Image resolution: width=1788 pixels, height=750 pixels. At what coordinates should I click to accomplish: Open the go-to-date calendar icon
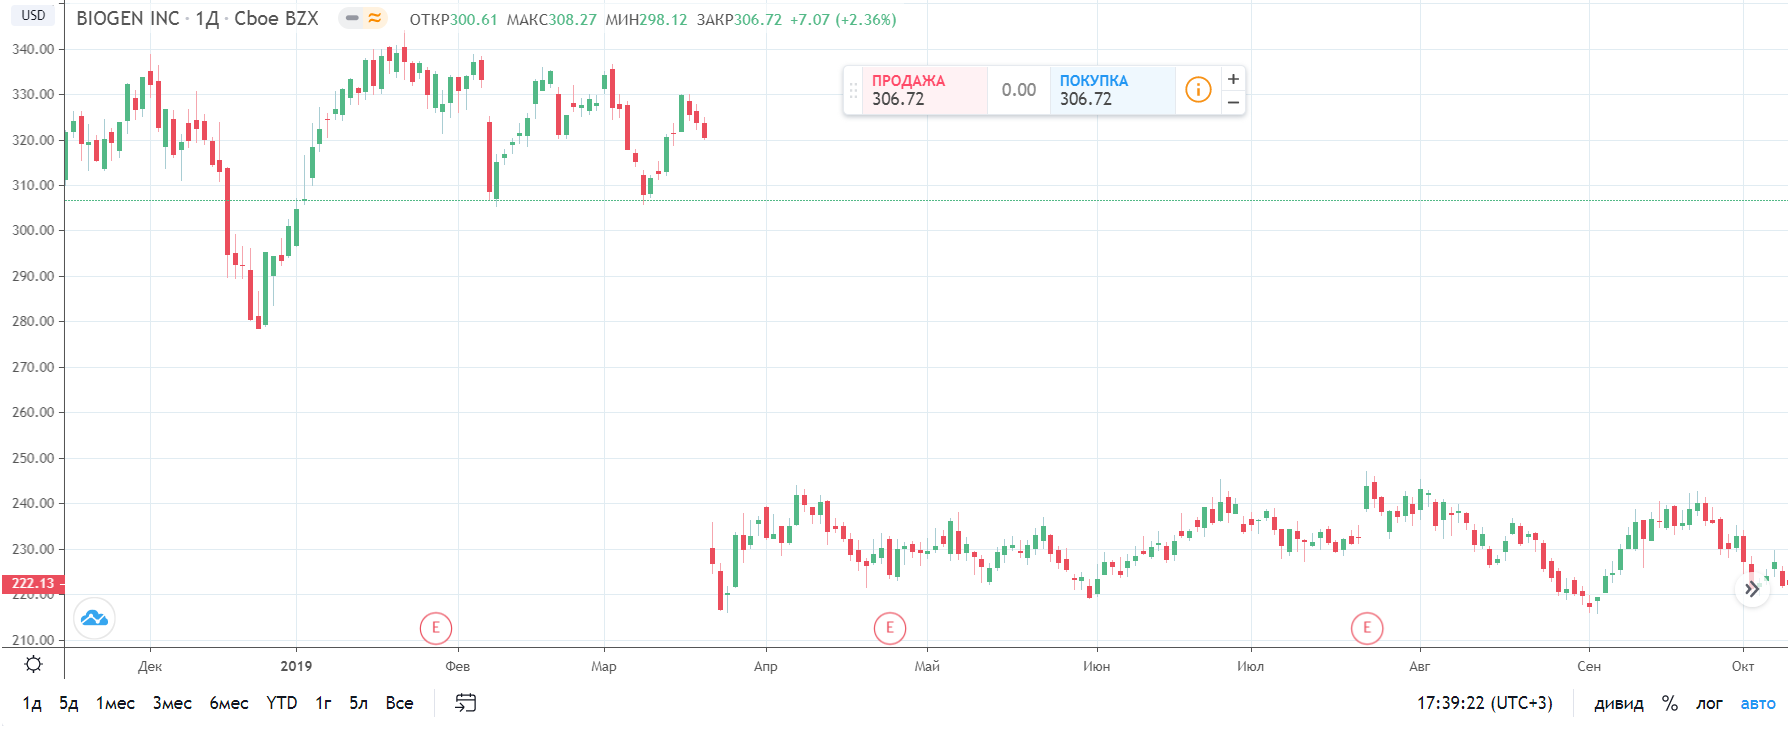pos(466,703)
